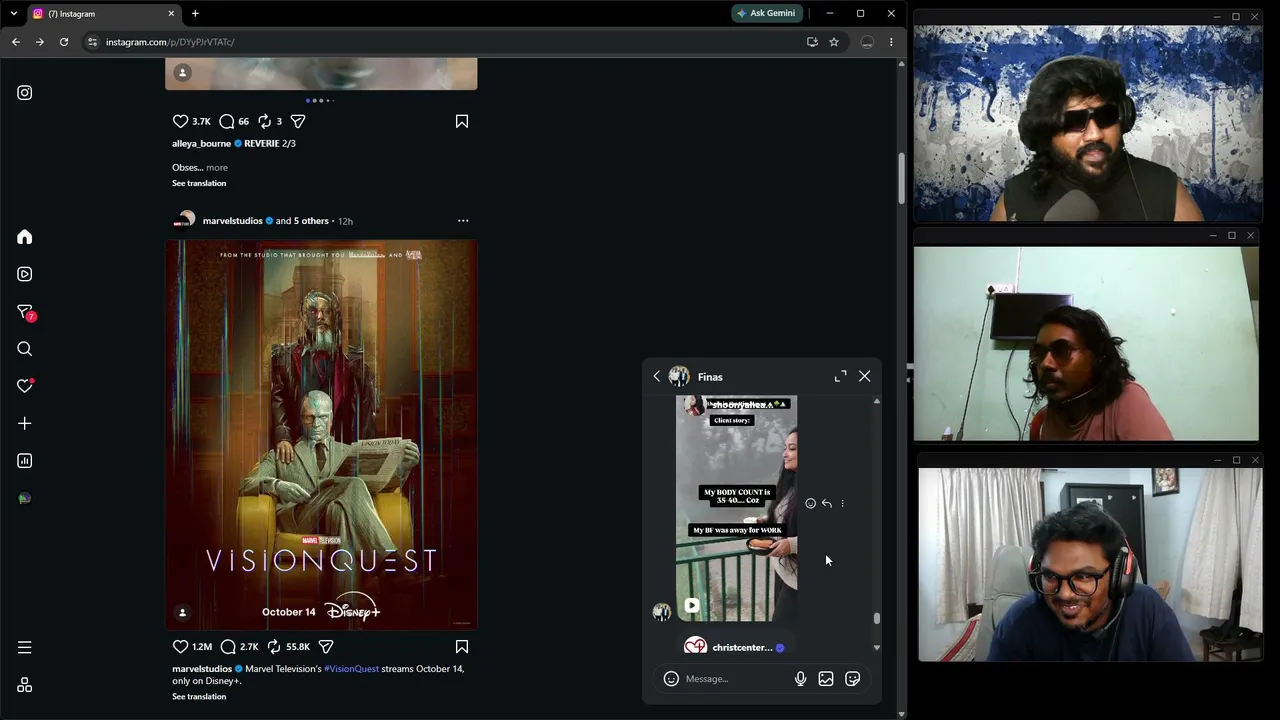Open the Chrome three-dot menu
This screenshot has width=1280, height=720.
[x=891, y=42]
